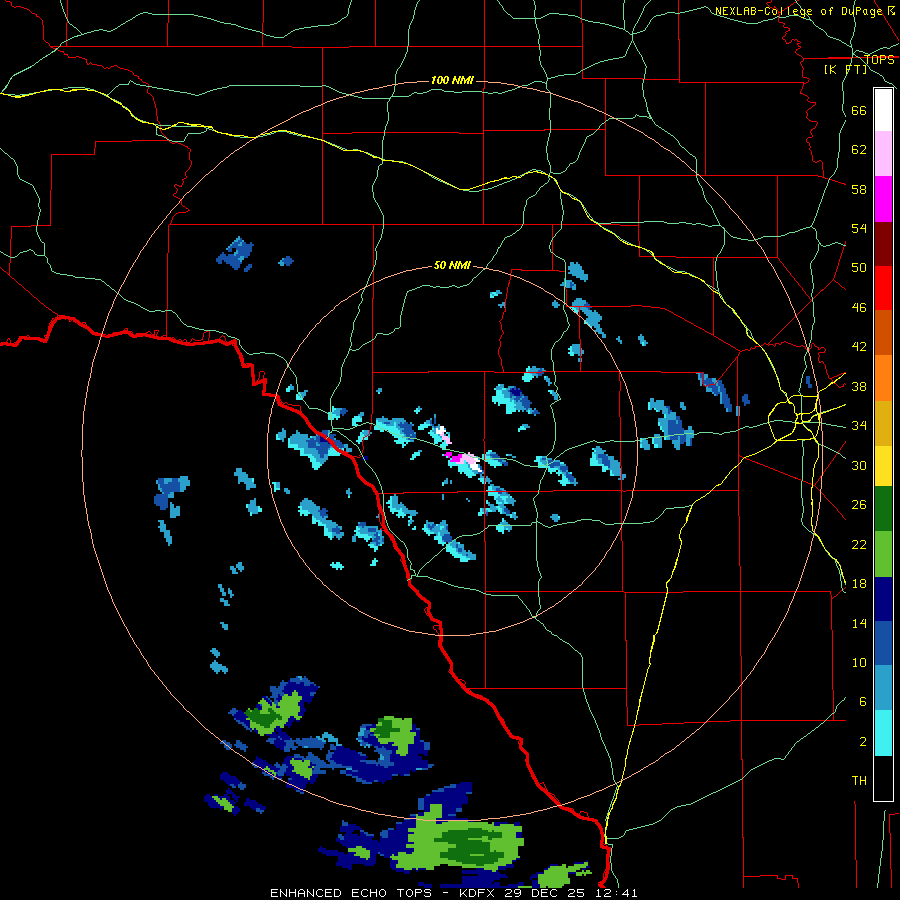The image size is (900, 900).
Task: Select the dark green swatch near the 26 label
Action: pyautogui.click(x=883, y=509)
